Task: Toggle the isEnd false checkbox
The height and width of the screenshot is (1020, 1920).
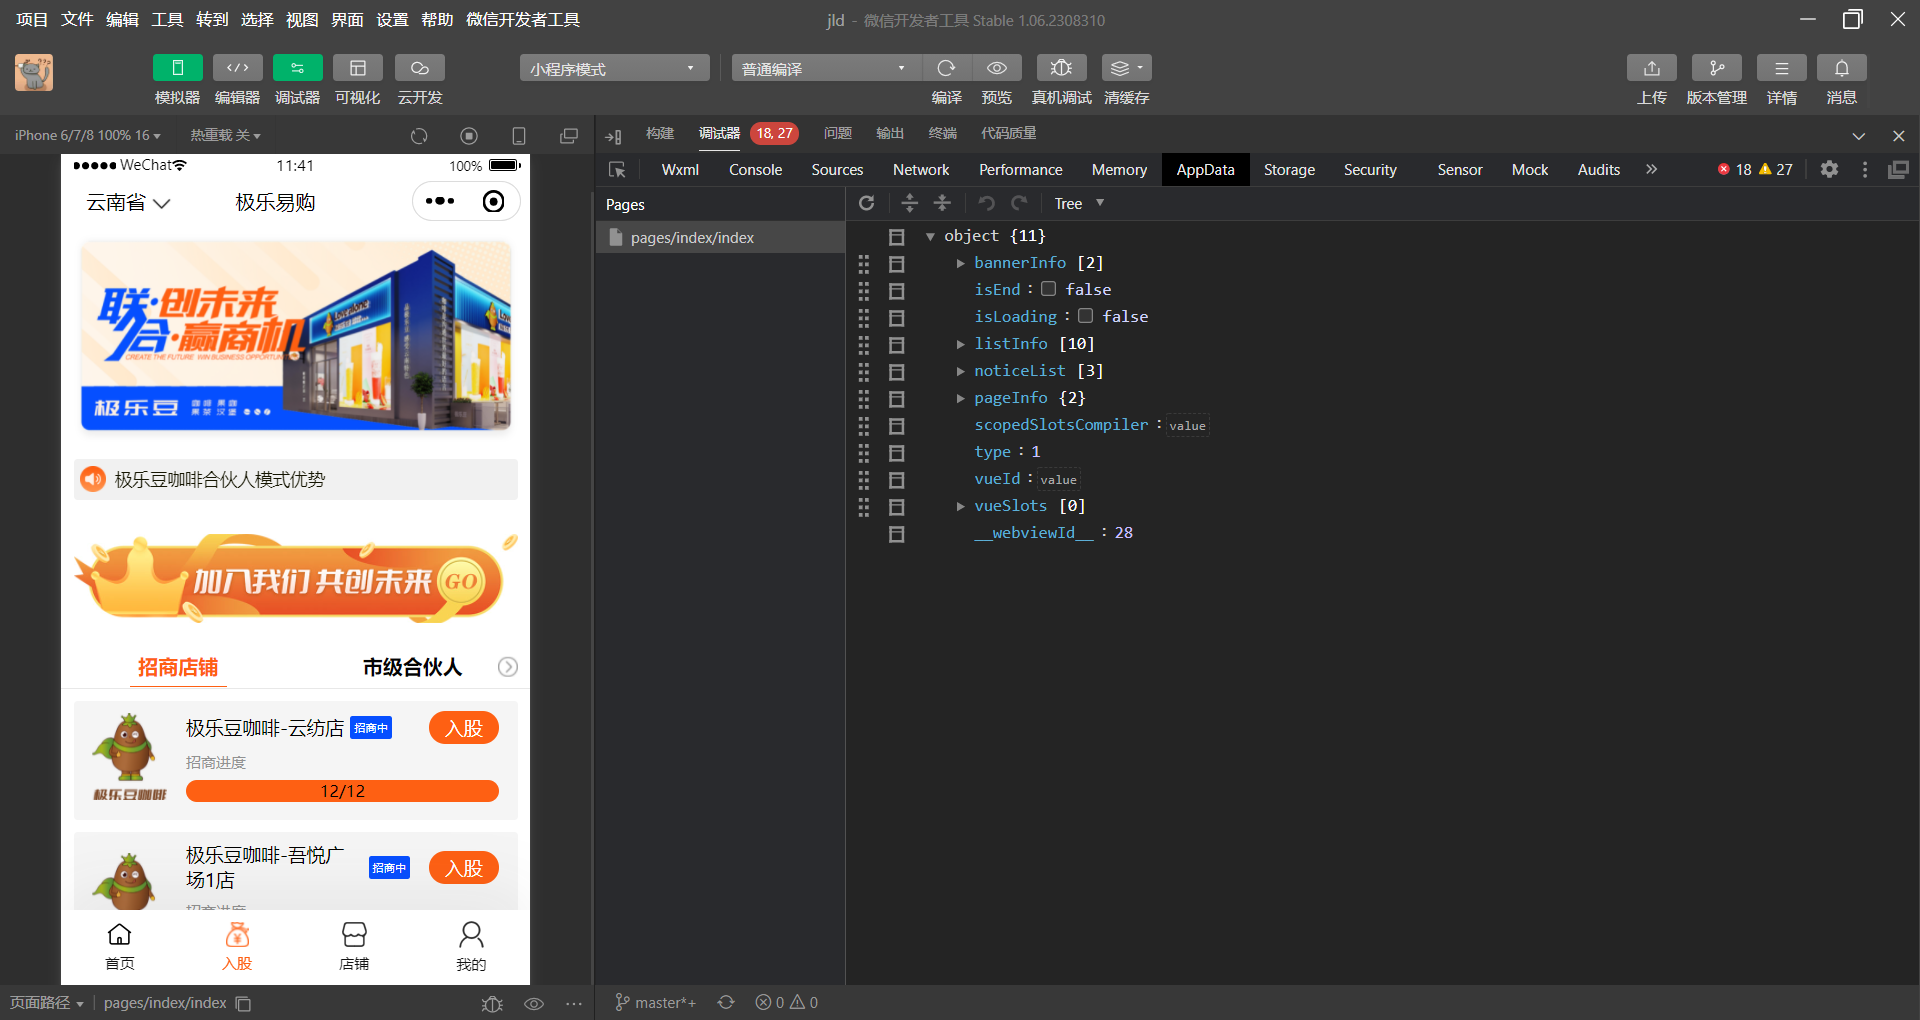Action: coord(1048,289)
